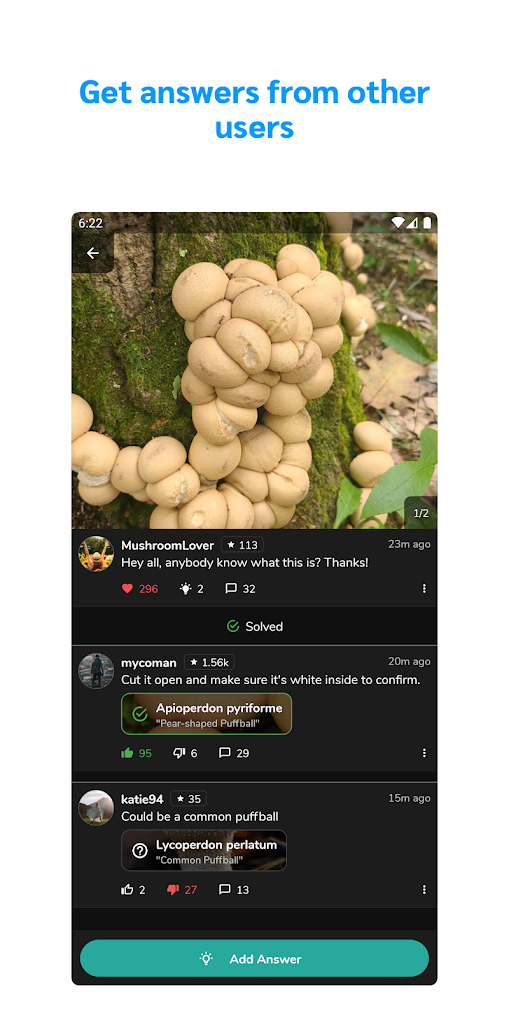The width and height of the screenshot is (509, 1018).
Task: Tap the Add Answer button
Action: click(254, 958)
